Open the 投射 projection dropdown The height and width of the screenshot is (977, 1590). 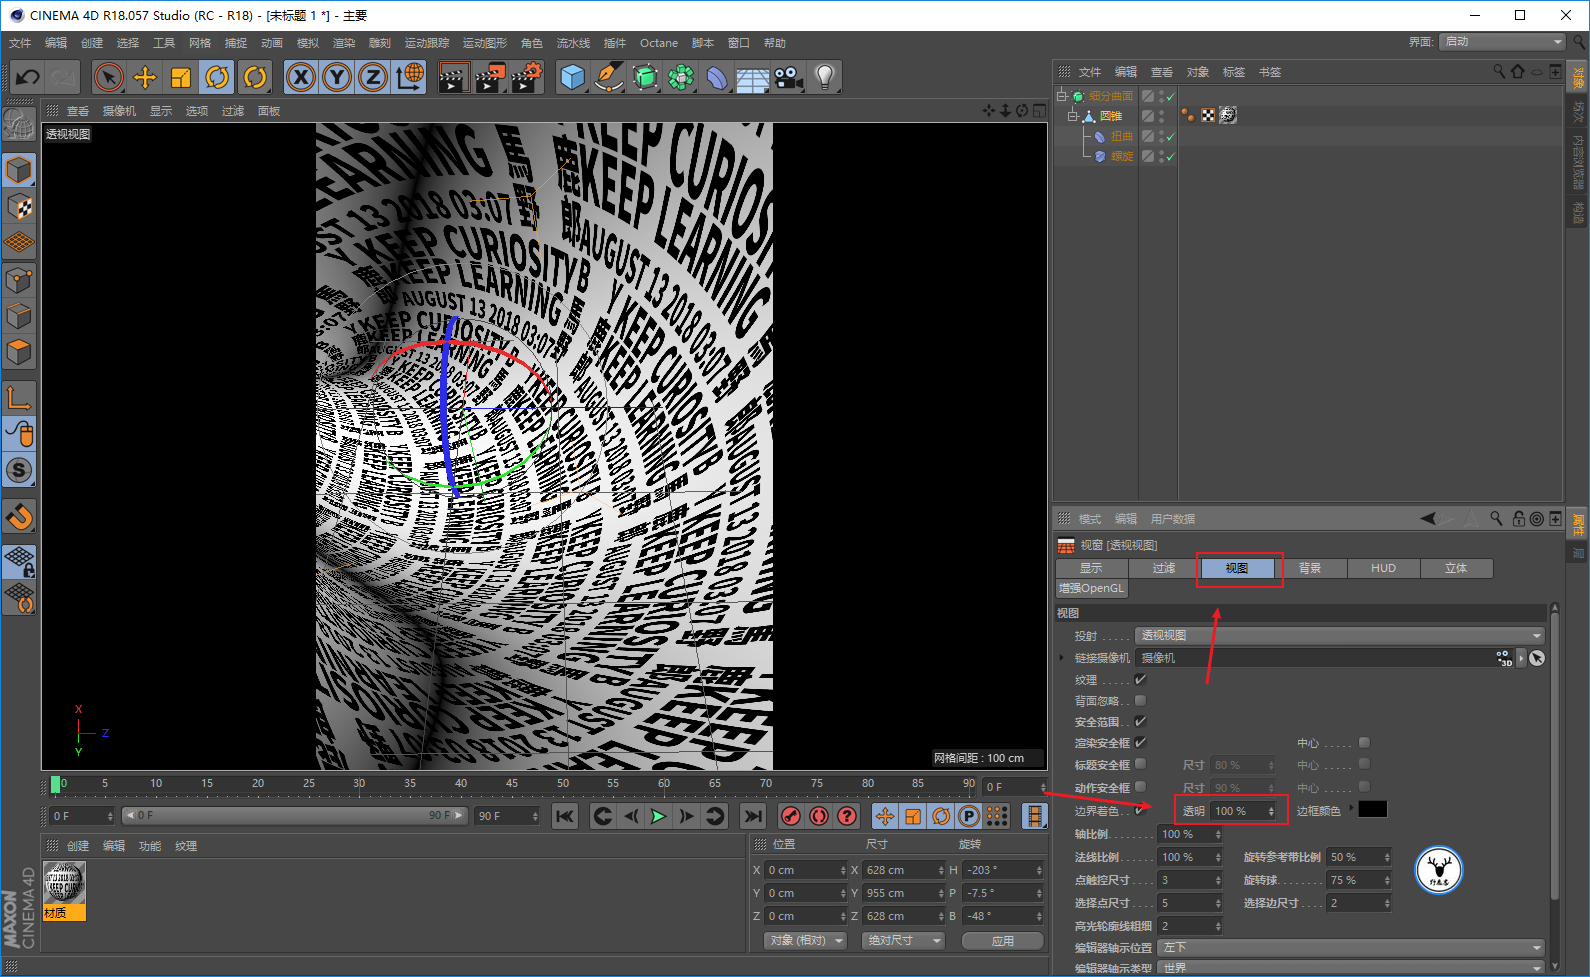pyautogui.click(x=1340, y=635)
